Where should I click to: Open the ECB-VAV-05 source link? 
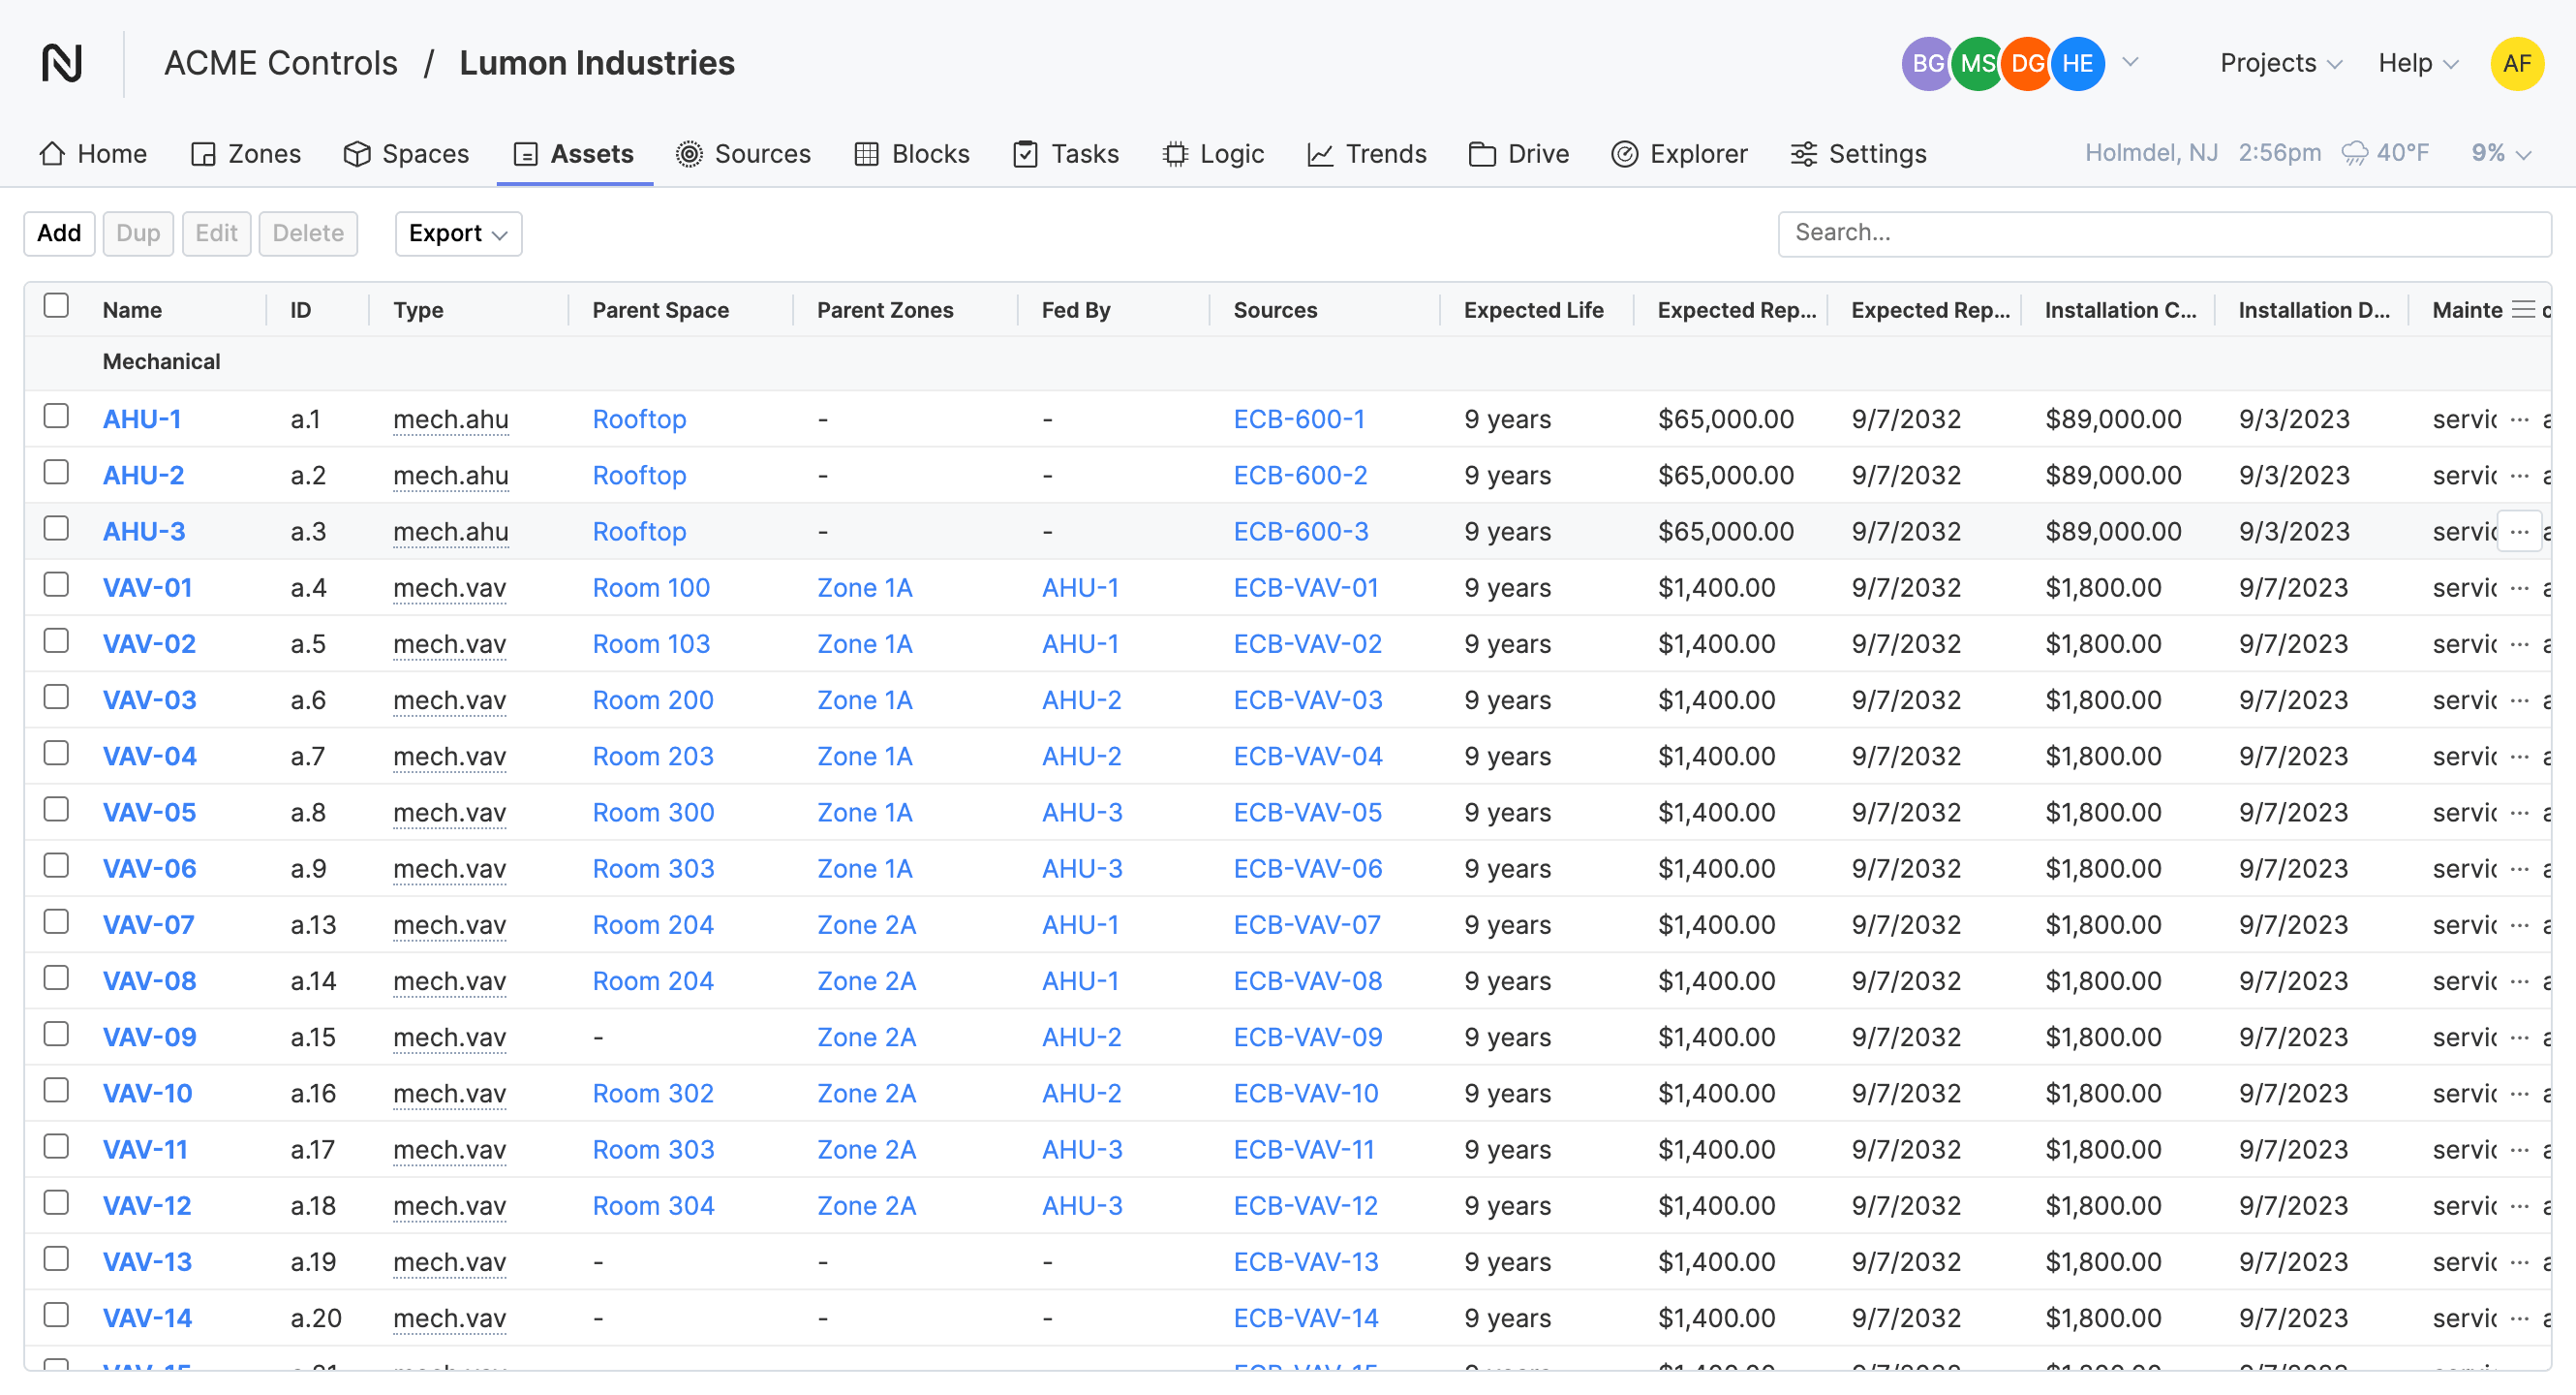click(x=1307, y=813)
